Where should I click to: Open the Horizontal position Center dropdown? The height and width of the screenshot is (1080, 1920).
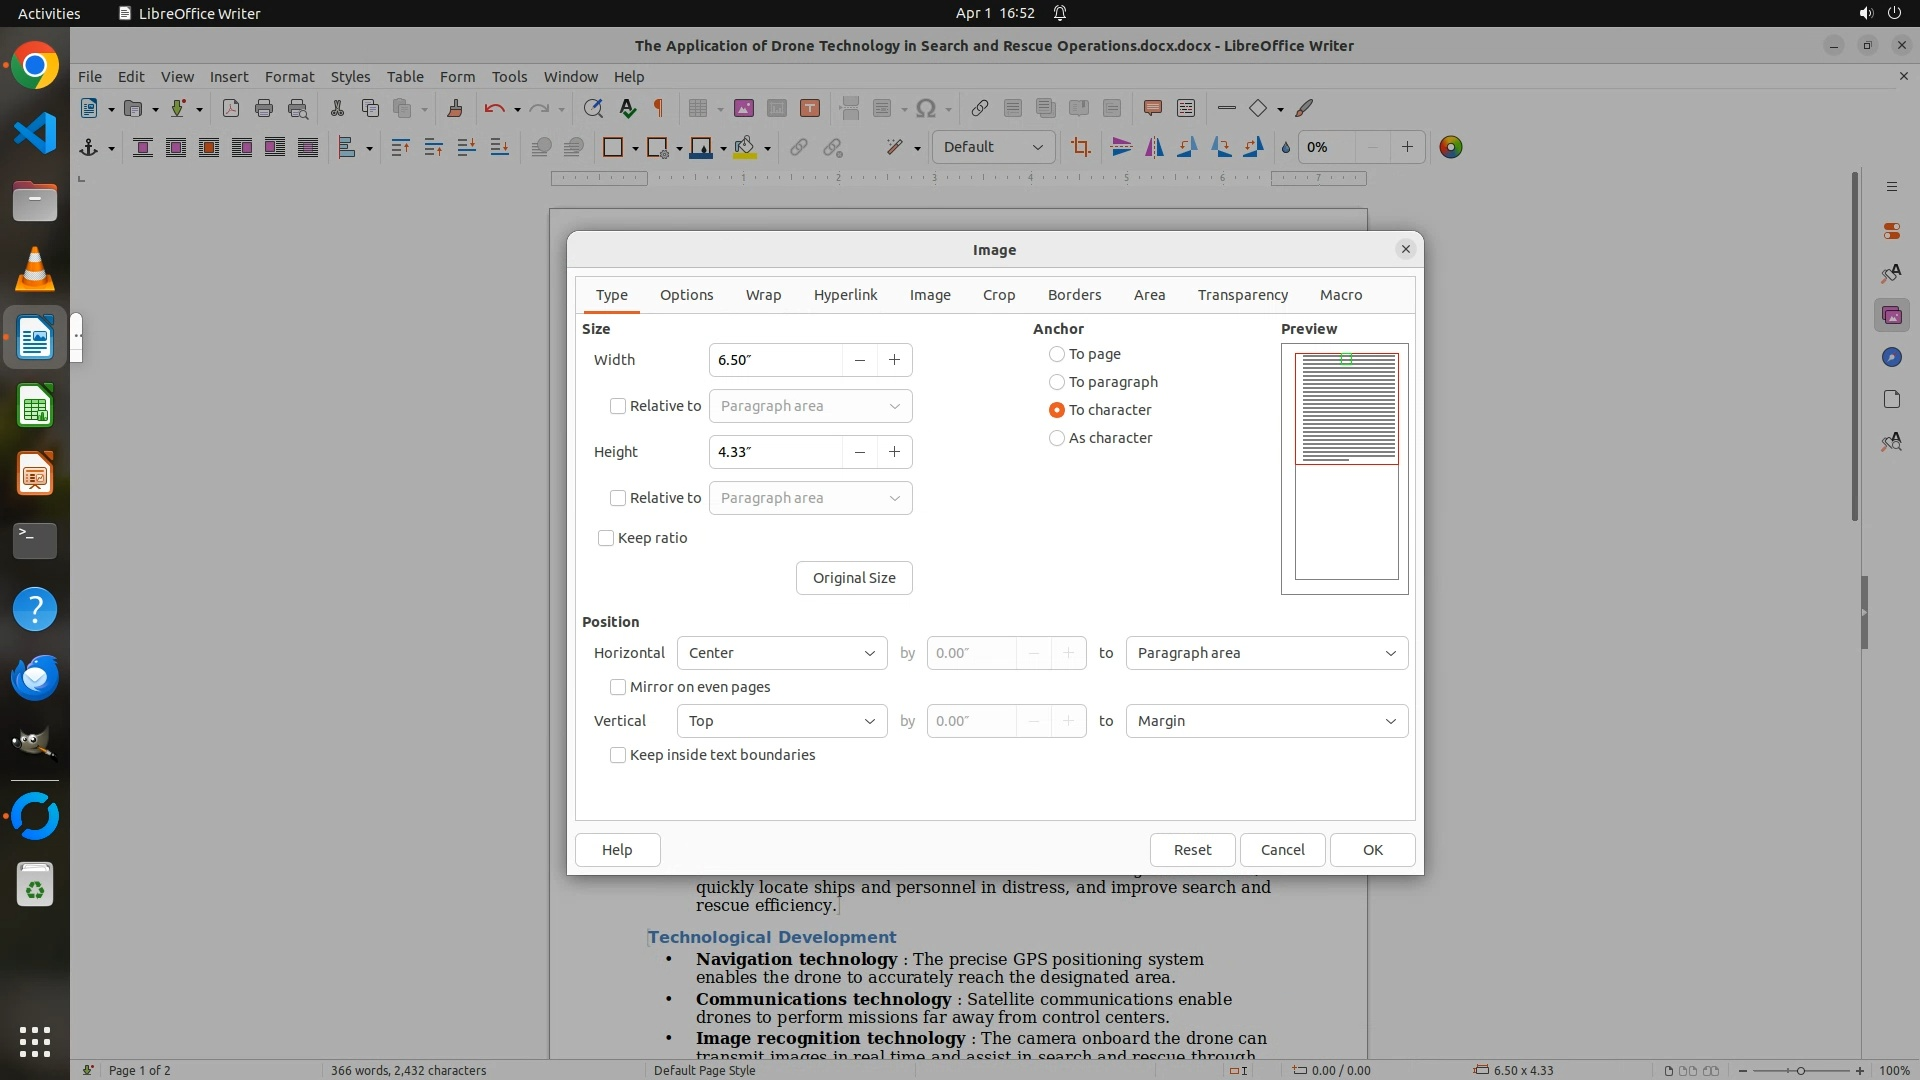(781, 653)
